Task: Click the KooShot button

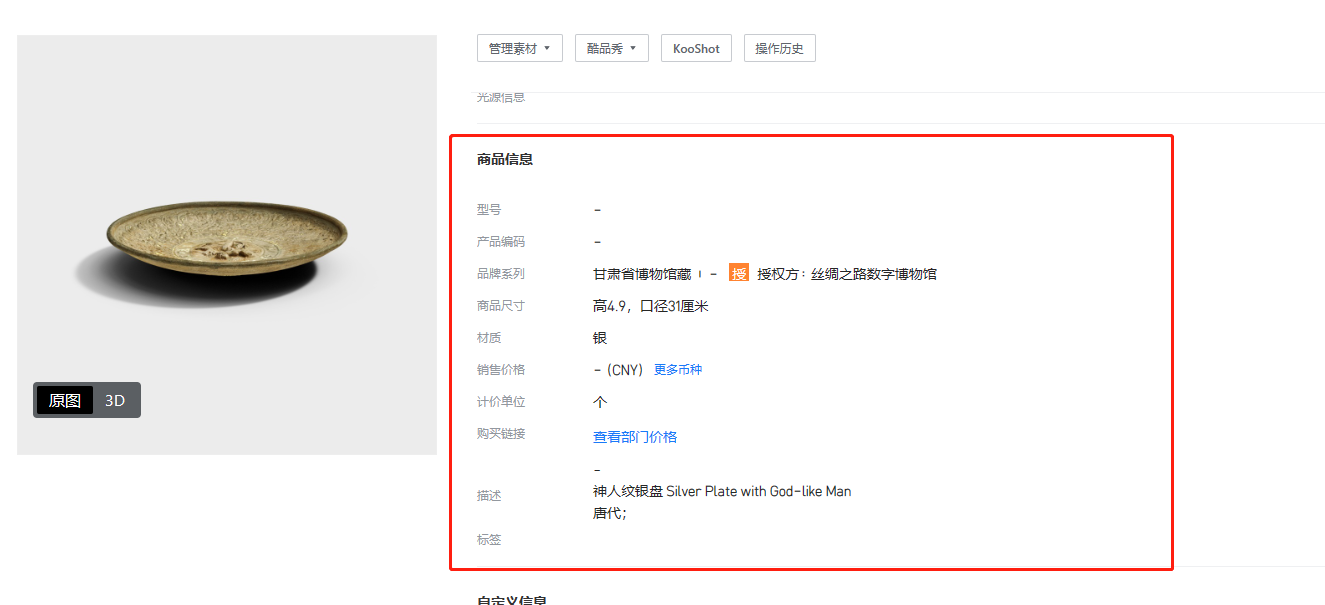Action: tap(696, 48)
